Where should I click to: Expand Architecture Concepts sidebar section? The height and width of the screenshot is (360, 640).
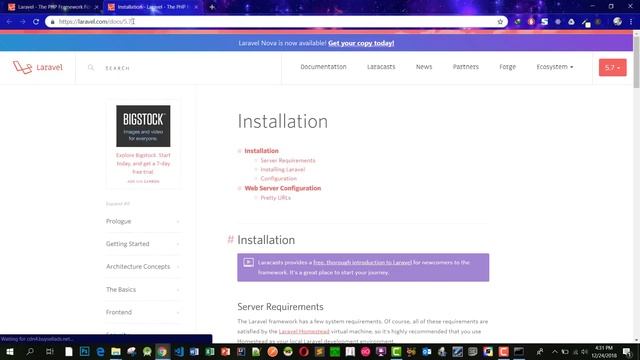tap(143, 267)
